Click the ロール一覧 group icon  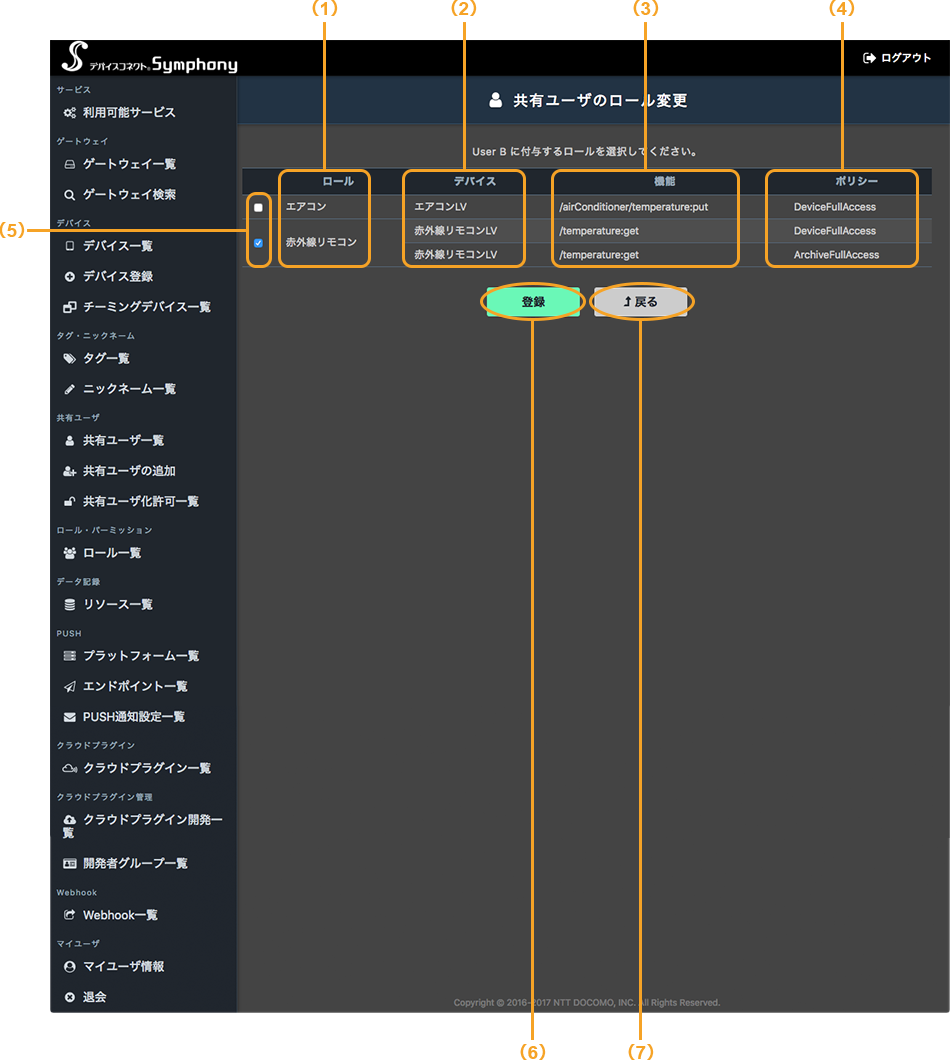pos(70,553)
